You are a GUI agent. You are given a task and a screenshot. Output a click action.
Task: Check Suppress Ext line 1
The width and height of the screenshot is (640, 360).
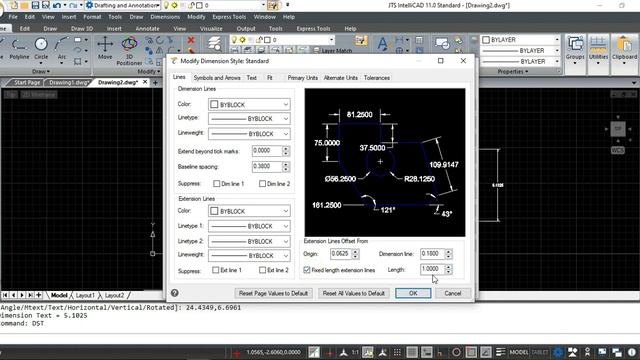click(x=216, y=270)
